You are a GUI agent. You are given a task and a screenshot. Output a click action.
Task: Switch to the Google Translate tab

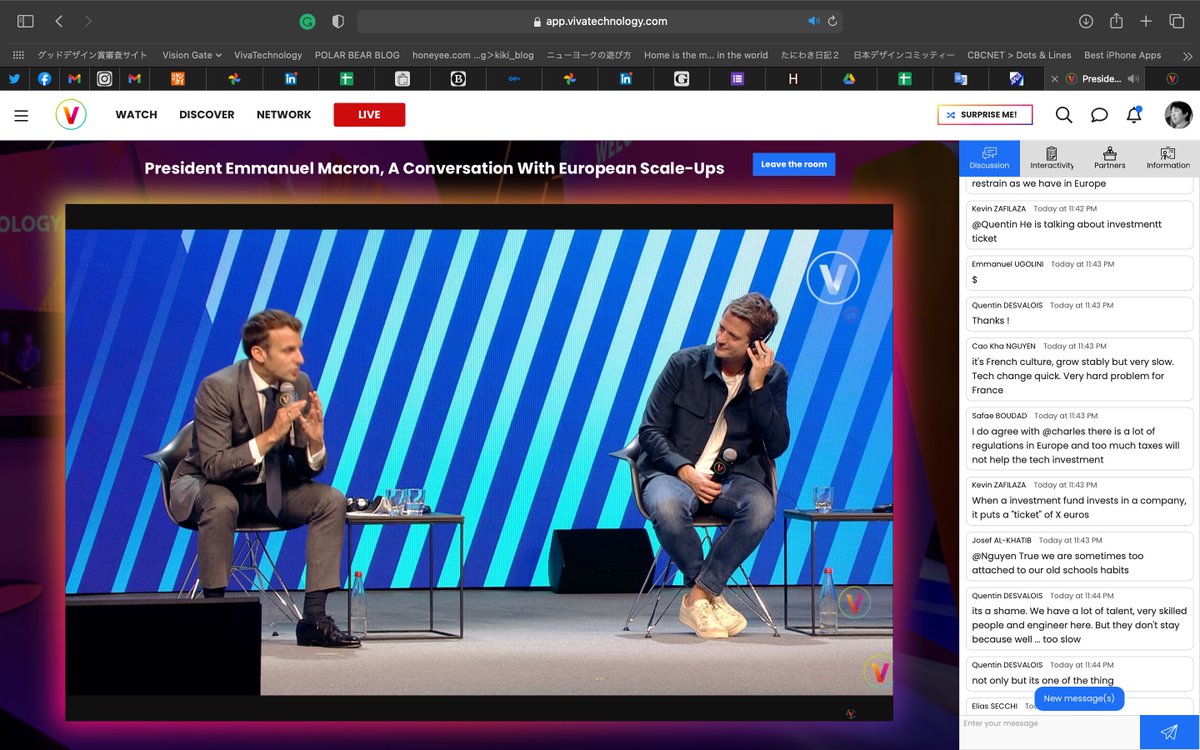click(960, 78)
